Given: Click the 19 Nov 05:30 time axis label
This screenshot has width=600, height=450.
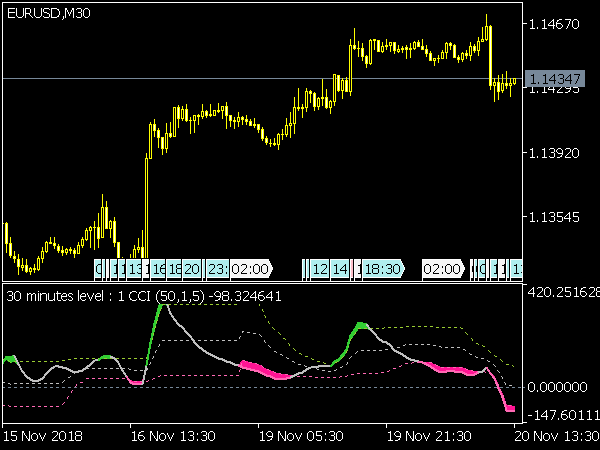Looking at the screenshot, I should point(301,436).
